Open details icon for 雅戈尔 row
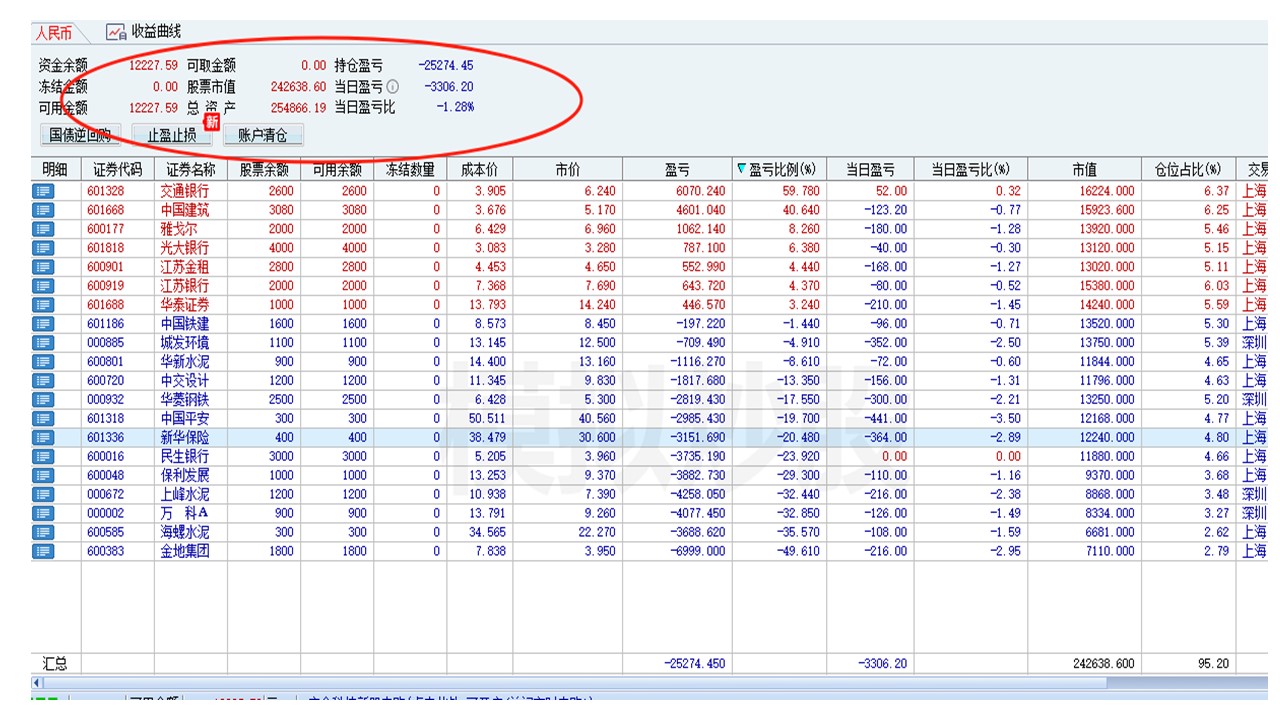The height and width of the screenshot is (720, 1280). (x=43, y=229)
